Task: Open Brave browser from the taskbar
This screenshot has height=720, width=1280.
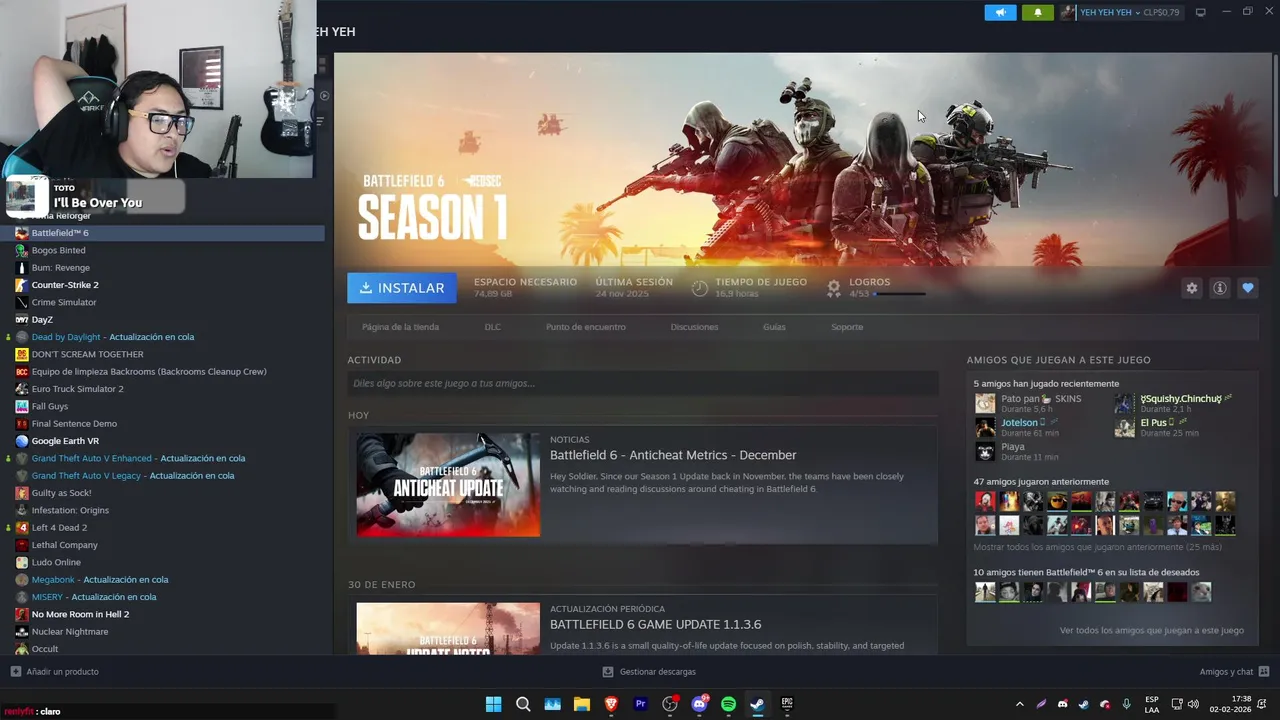Action: [x=611, y=704]
